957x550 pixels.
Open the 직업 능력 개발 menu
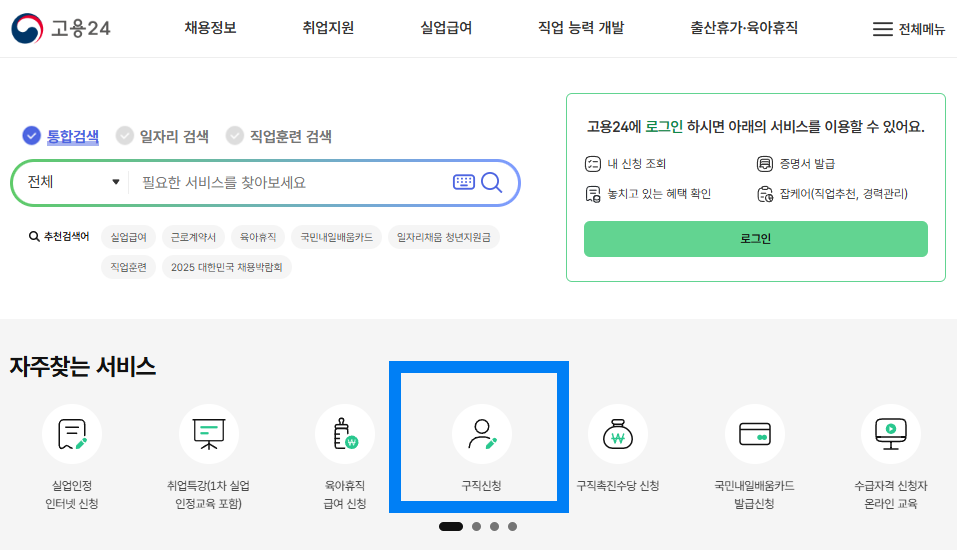click(580, 28)
